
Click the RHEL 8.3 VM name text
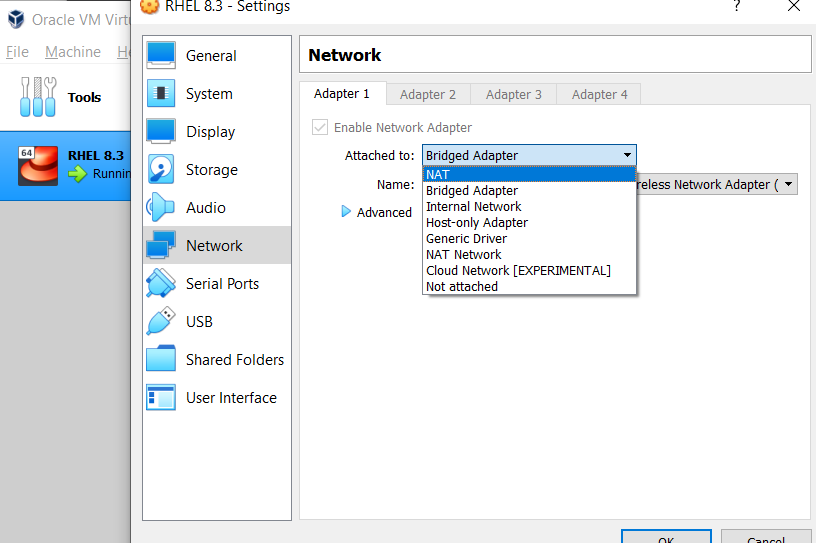[96, 156]
